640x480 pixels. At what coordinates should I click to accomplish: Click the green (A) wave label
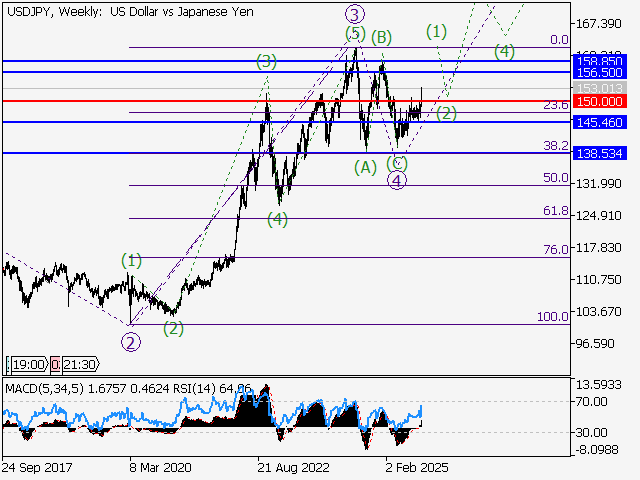366,167
